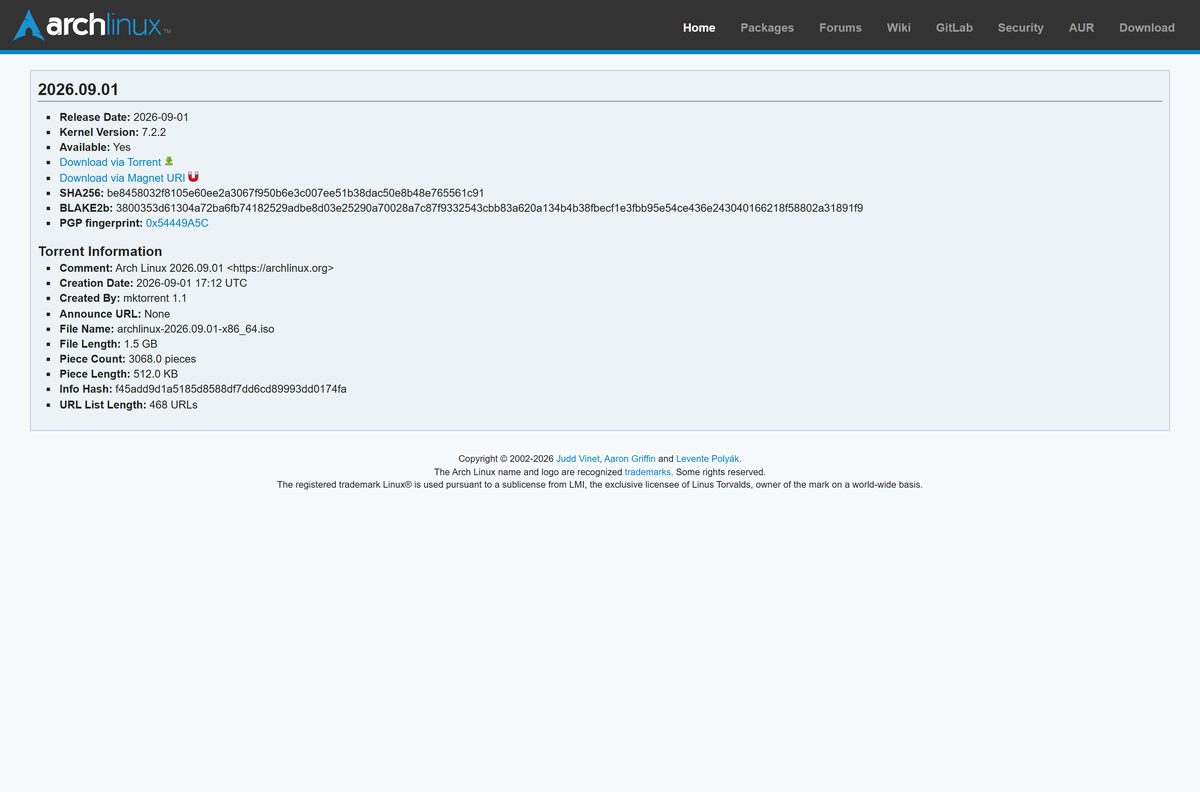Screen dimensions: 1200x792
Task: Click the registered trademark Linux® sentence
Action: (x=600, y=484)
